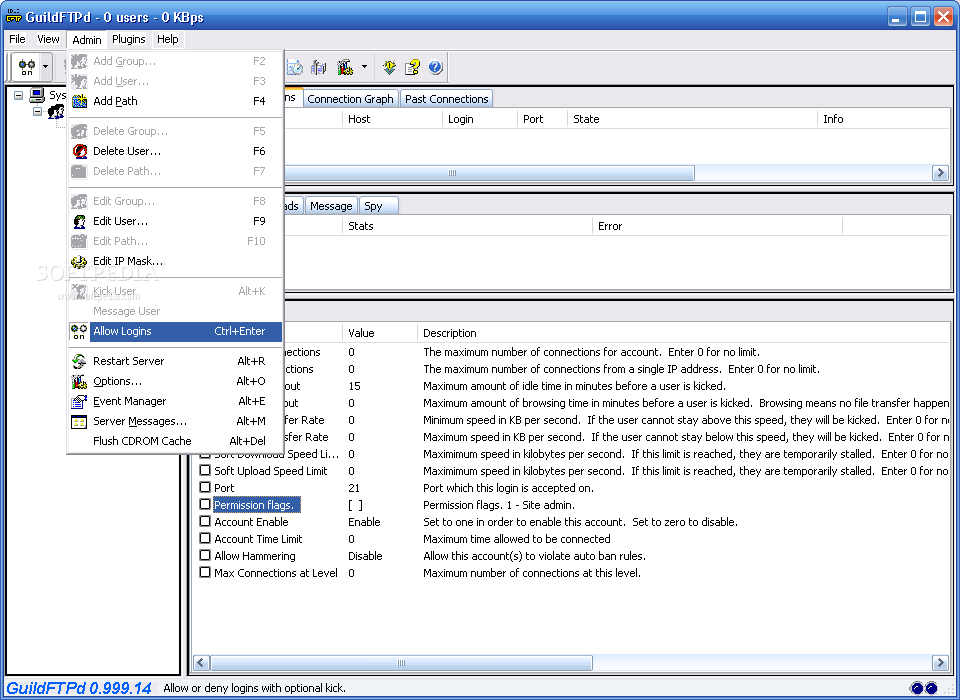Choose Flush CDROM Cache menu entry
The image size is (960, 700).
175,441
